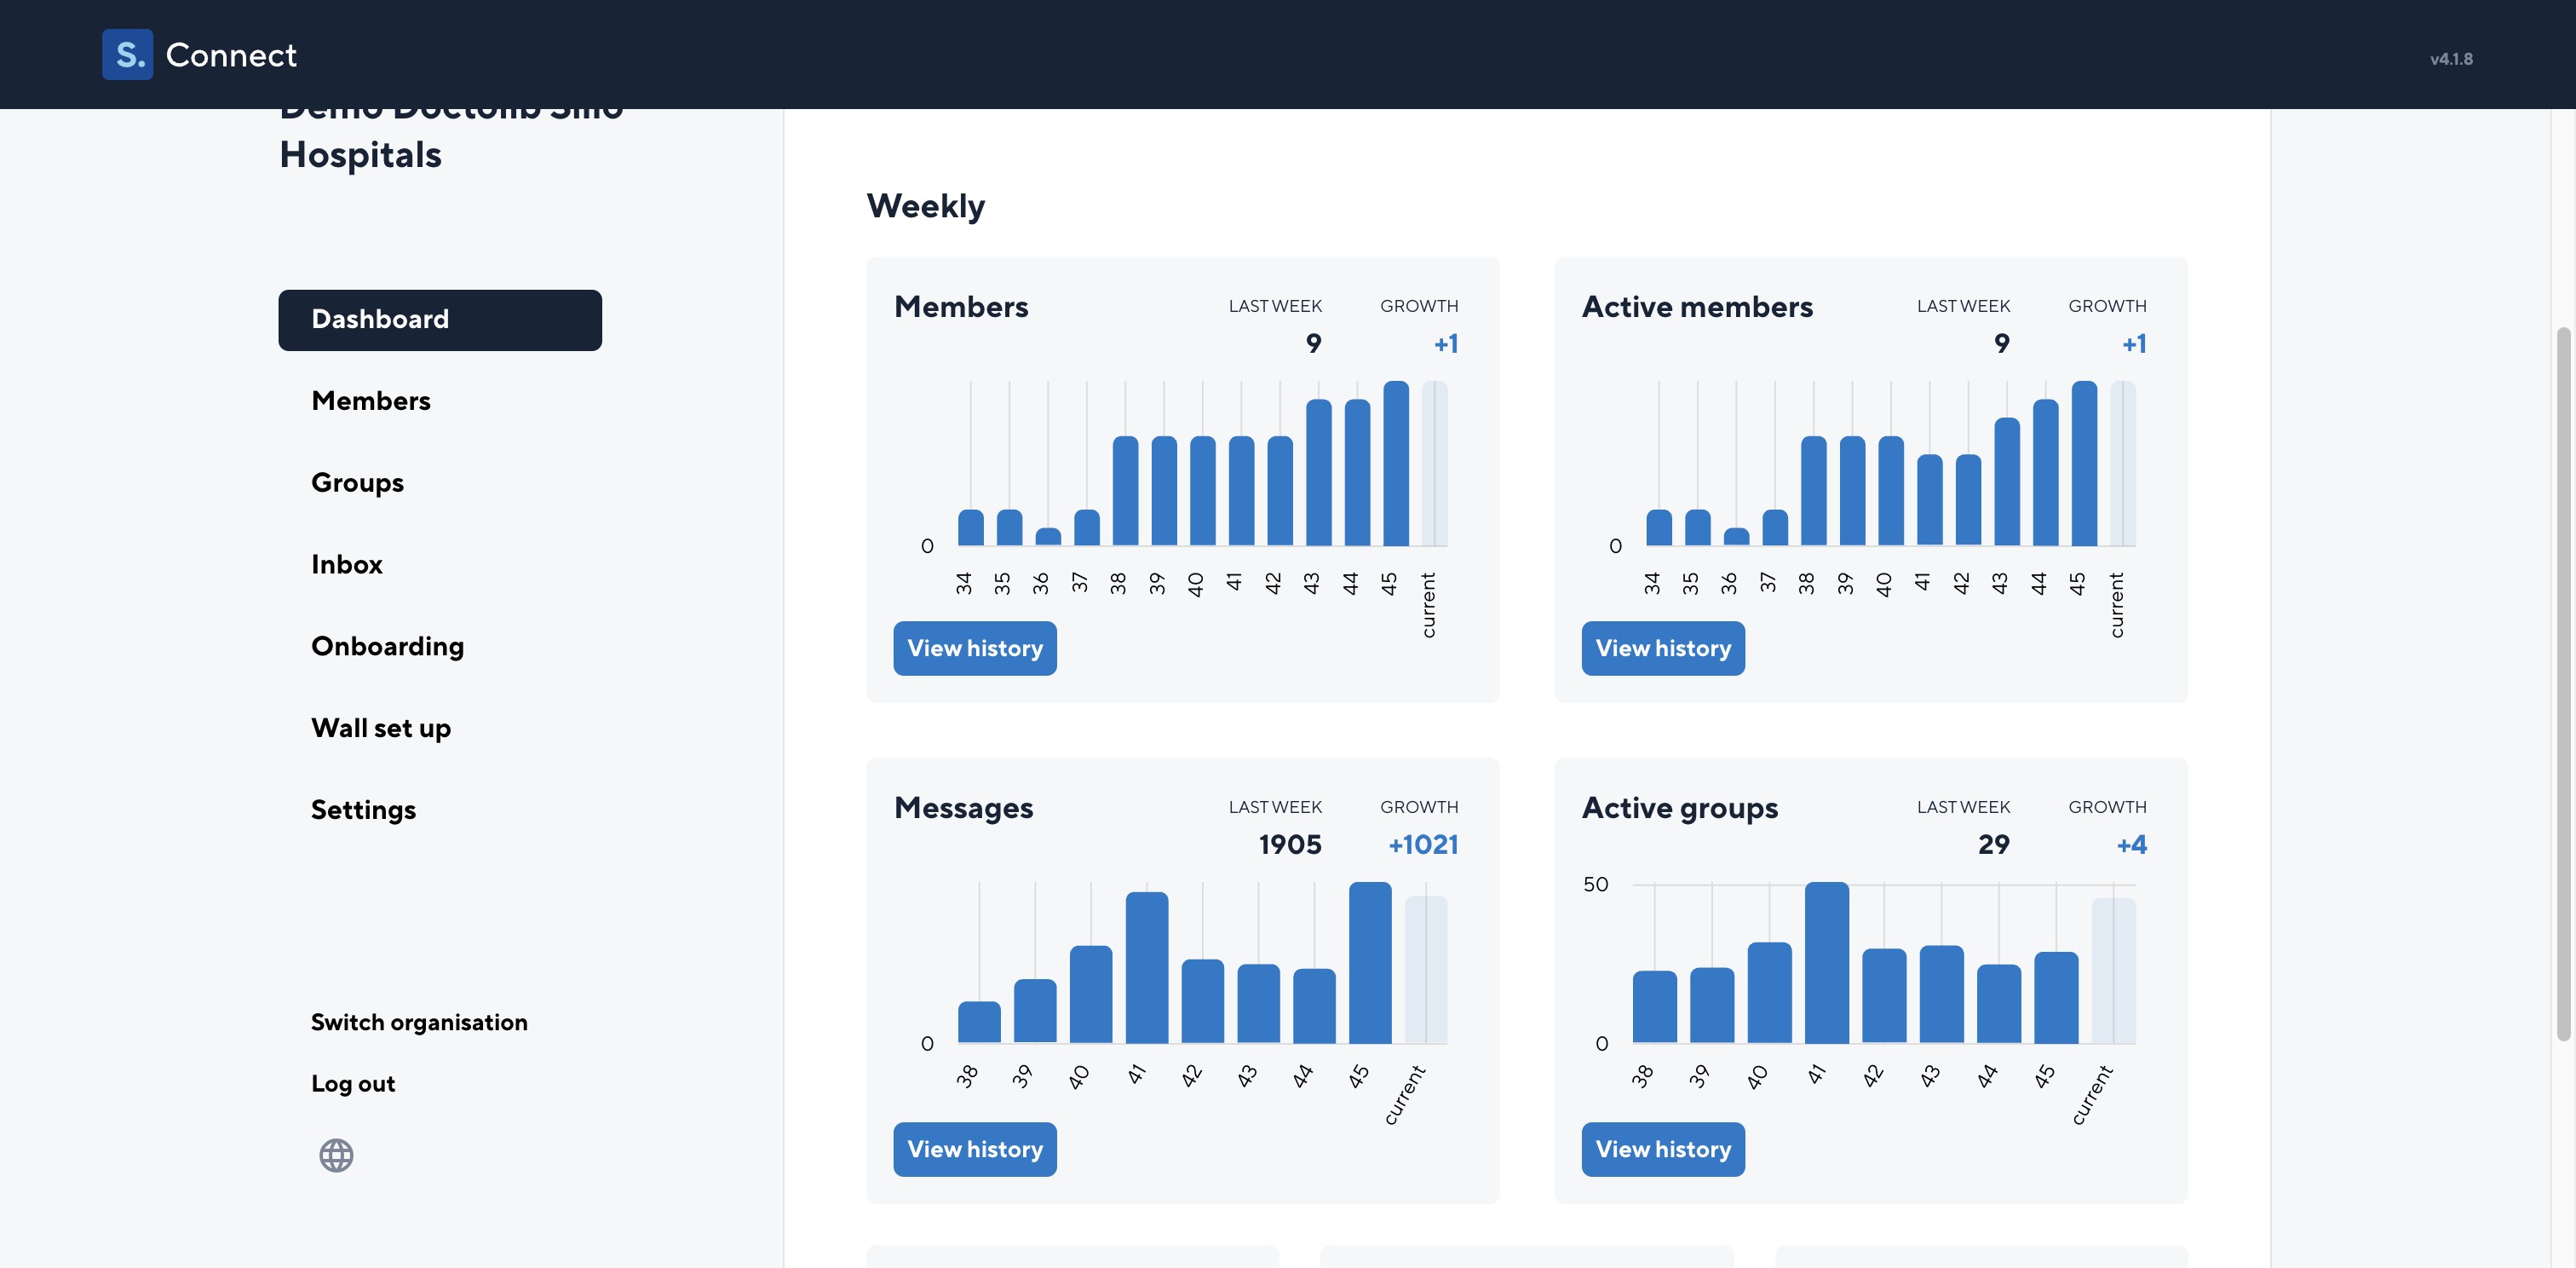View history for Active members chart
Screen dimensions: 2576x1268
pos(1662,648)
